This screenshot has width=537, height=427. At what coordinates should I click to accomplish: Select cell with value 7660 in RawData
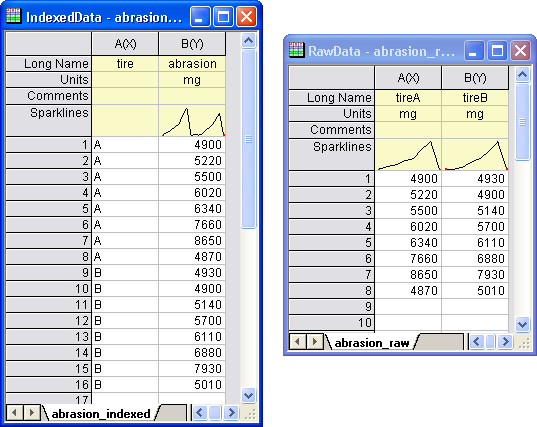point(408,259)
